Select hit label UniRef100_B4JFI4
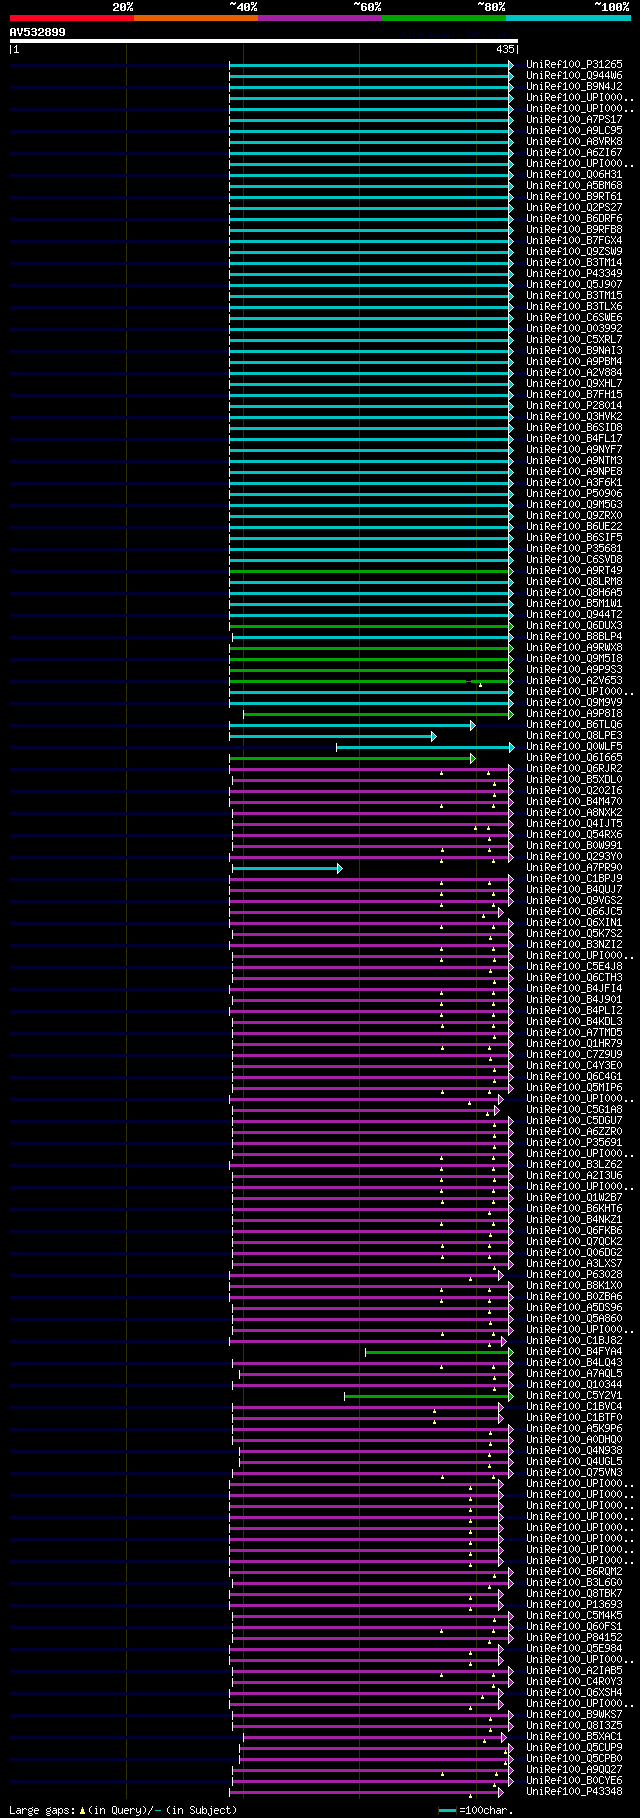The width and height of the screenshot is (640, 1818). pyautogui.click(x=574, y=989)
